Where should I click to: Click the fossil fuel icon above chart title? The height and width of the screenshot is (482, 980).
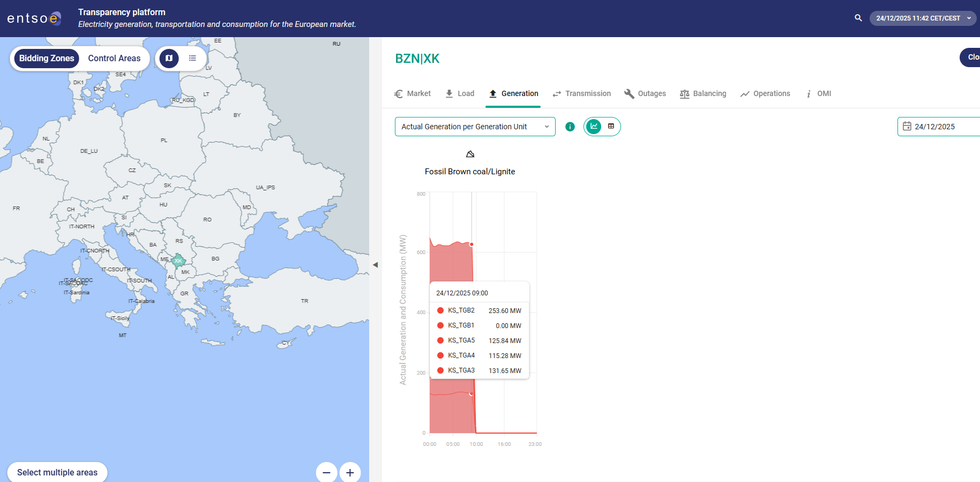pyautogui.click(x=470, y=154)
